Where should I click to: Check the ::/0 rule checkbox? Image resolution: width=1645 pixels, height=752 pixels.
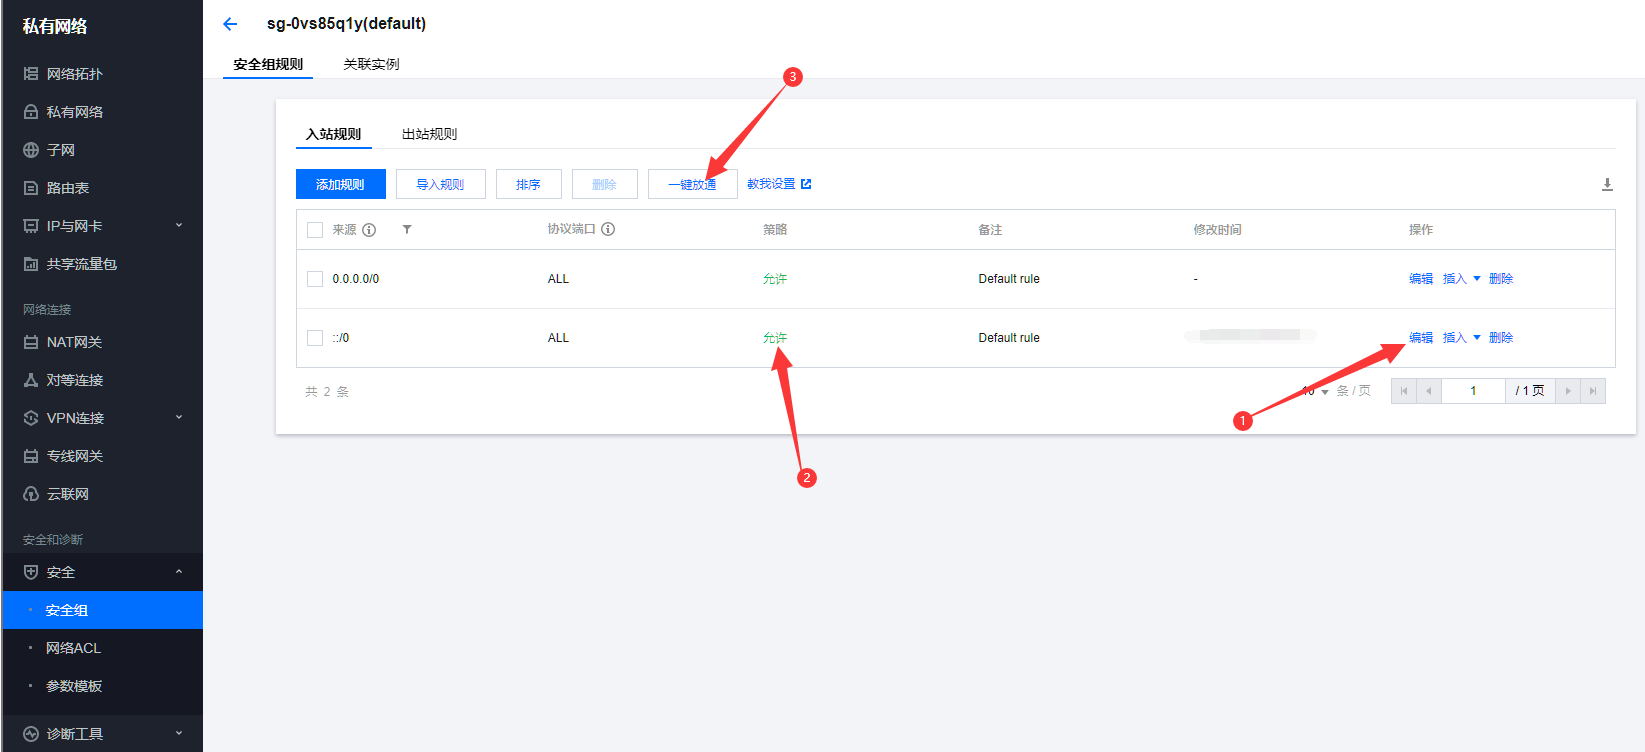[x=315, y=338]
